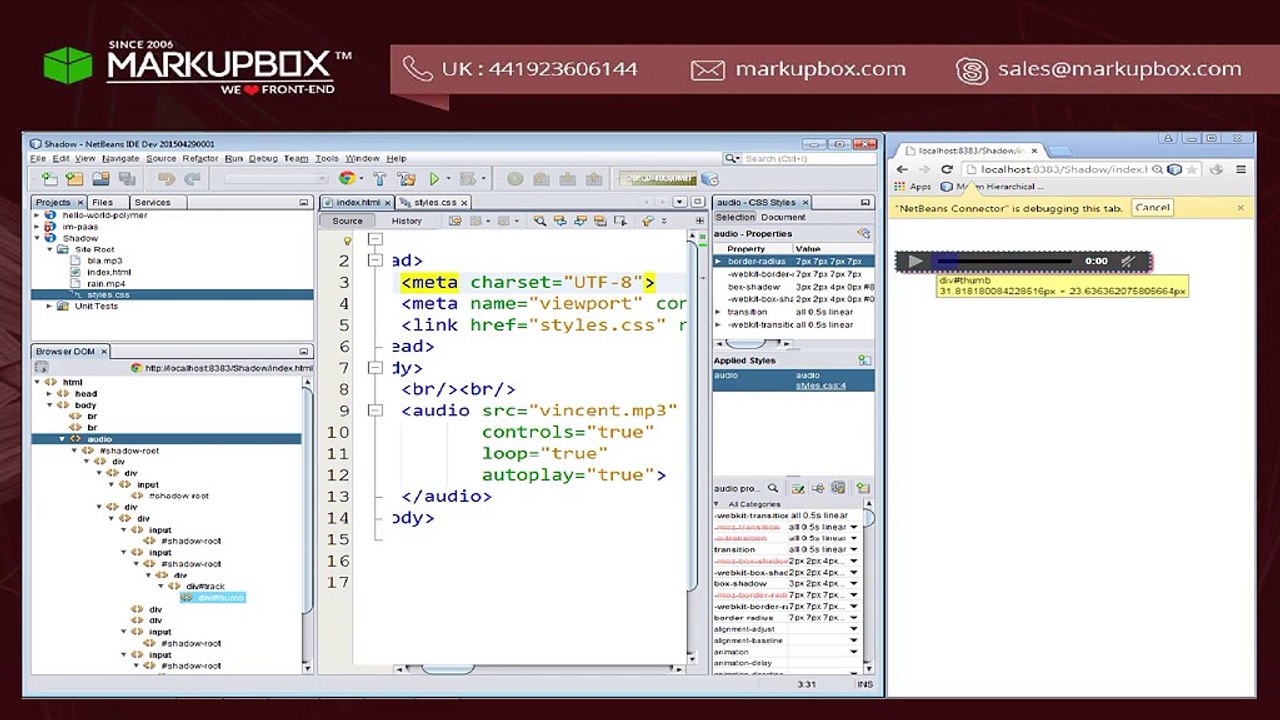Open the Navigate menu

coord(120,158)
